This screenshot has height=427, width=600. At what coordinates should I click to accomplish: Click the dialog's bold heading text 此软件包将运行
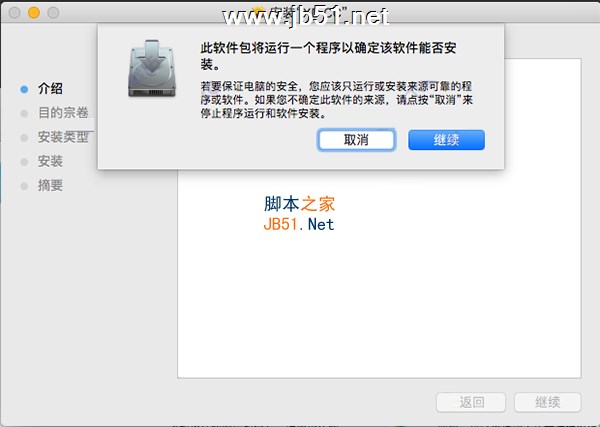[x=328, y=56]
